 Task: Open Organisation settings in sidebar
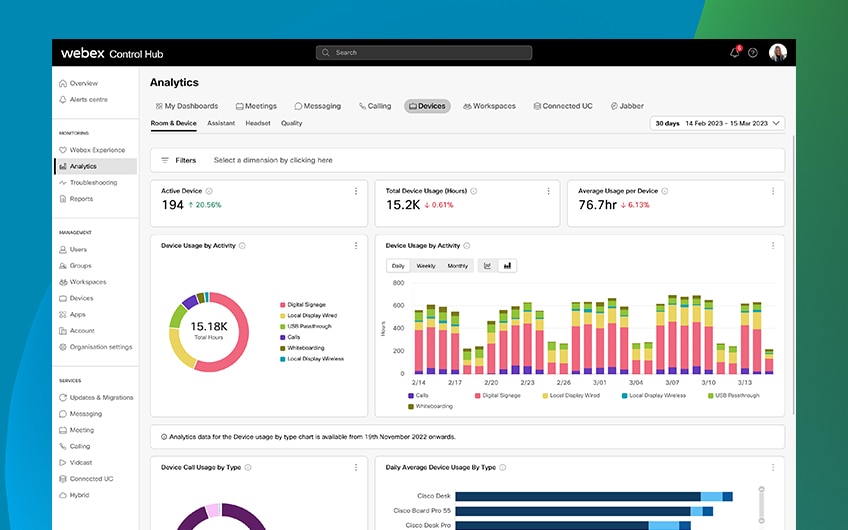[95, 347]
